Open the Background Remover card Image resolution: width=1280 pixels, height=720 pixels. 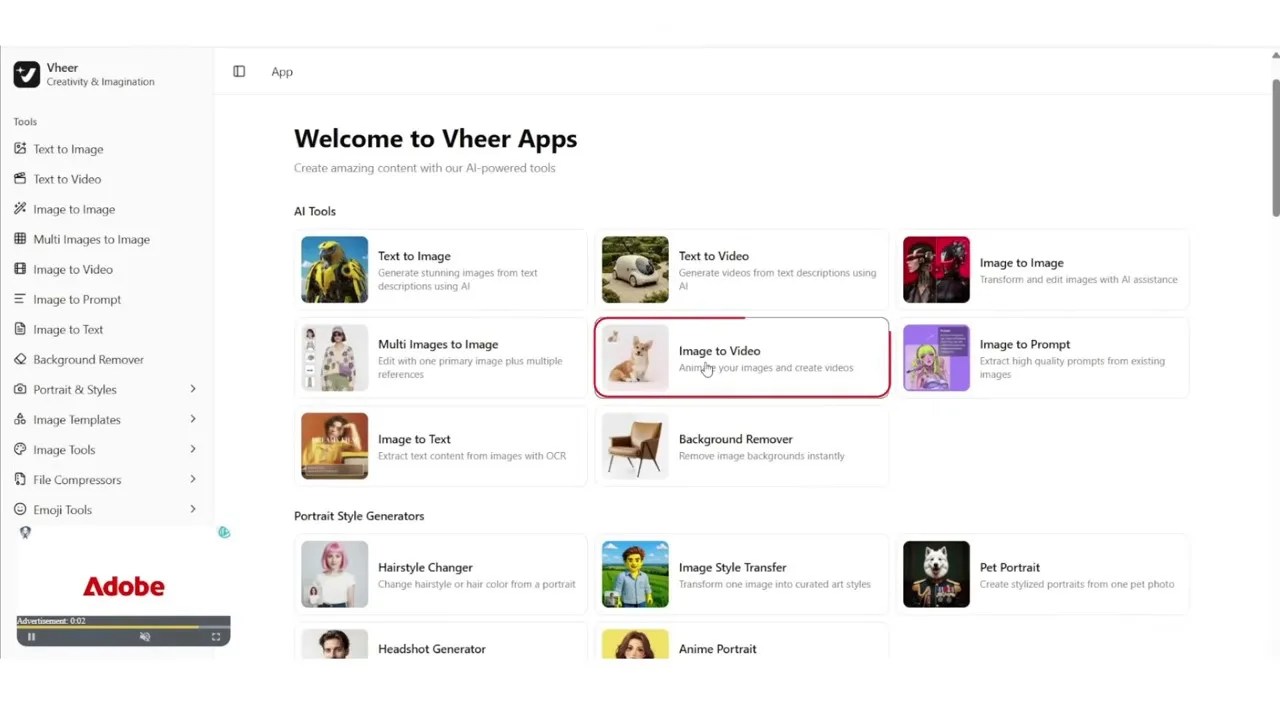[742, 446]
